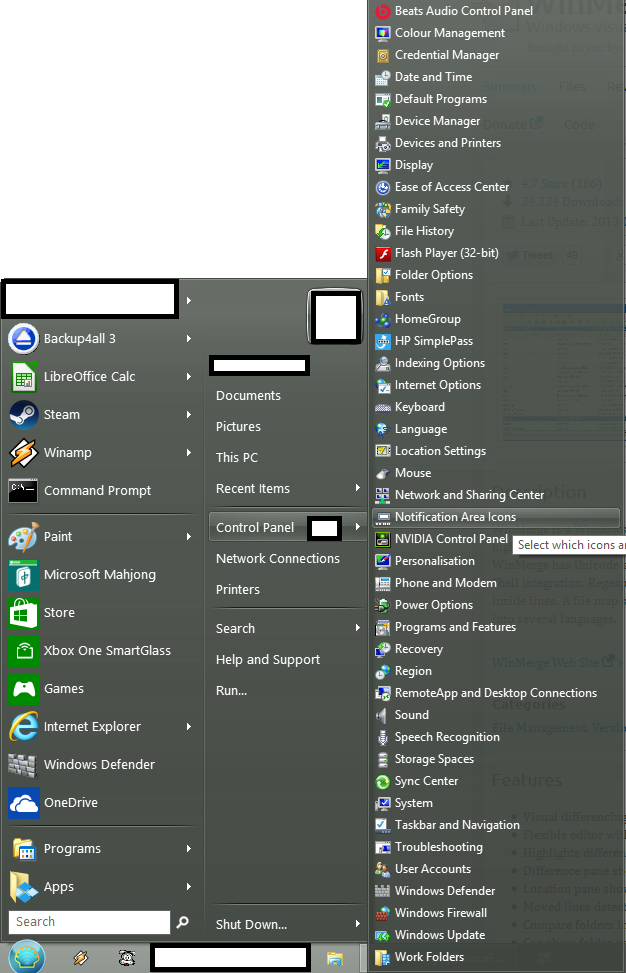
Task: Open This PC entry
Action: click(236, 458)
